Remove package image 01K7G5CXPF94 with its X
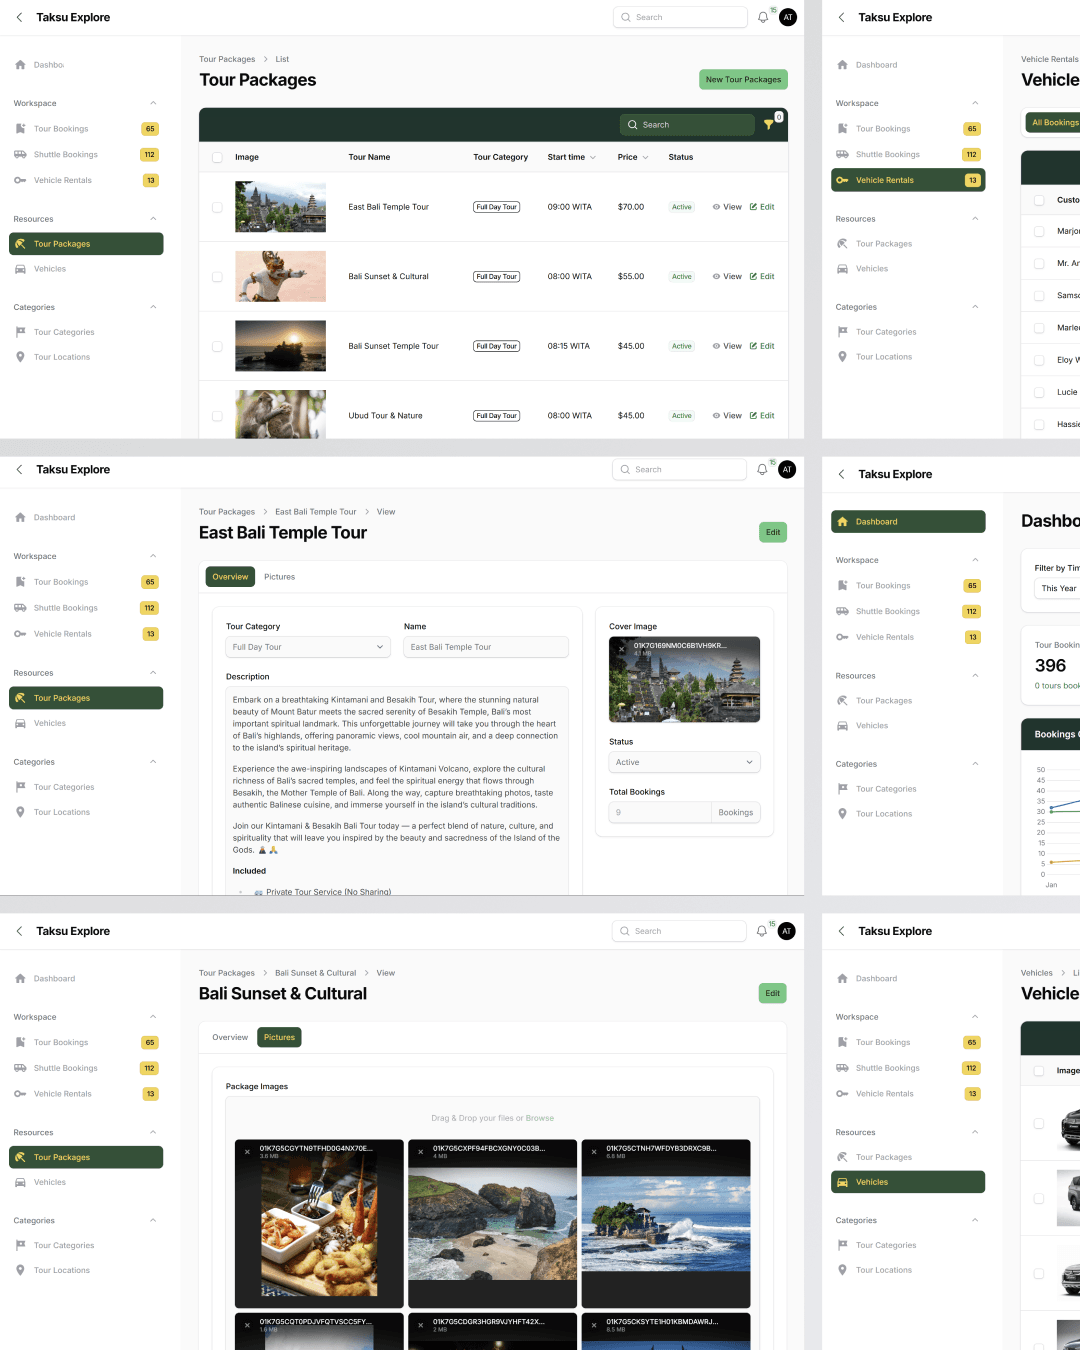This screenshot has height=1350, width=1080. click(421, 1151)
